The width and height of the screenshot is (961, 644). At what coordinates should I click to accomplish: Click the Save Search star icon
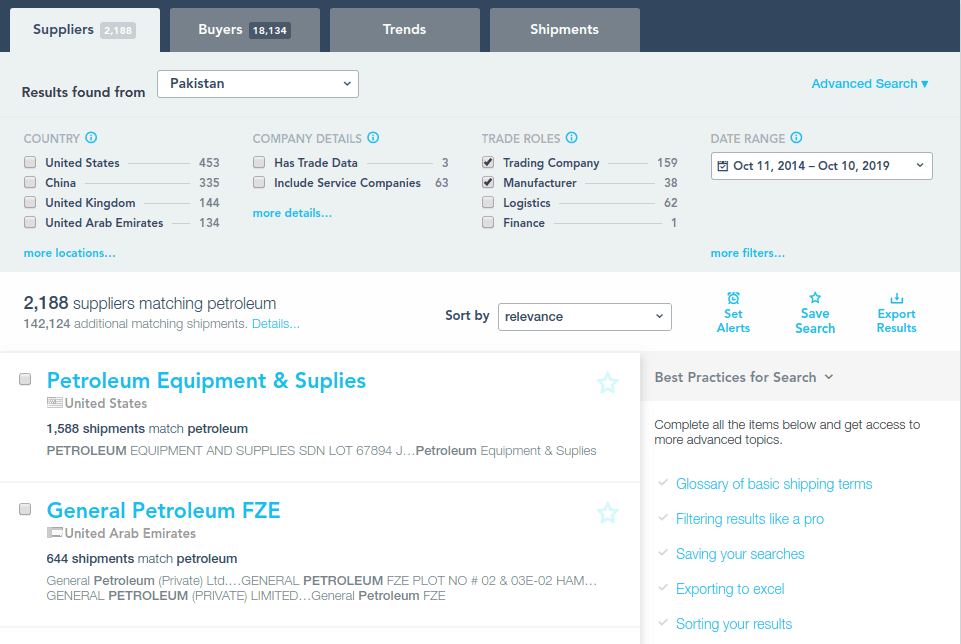click(815, 298)
